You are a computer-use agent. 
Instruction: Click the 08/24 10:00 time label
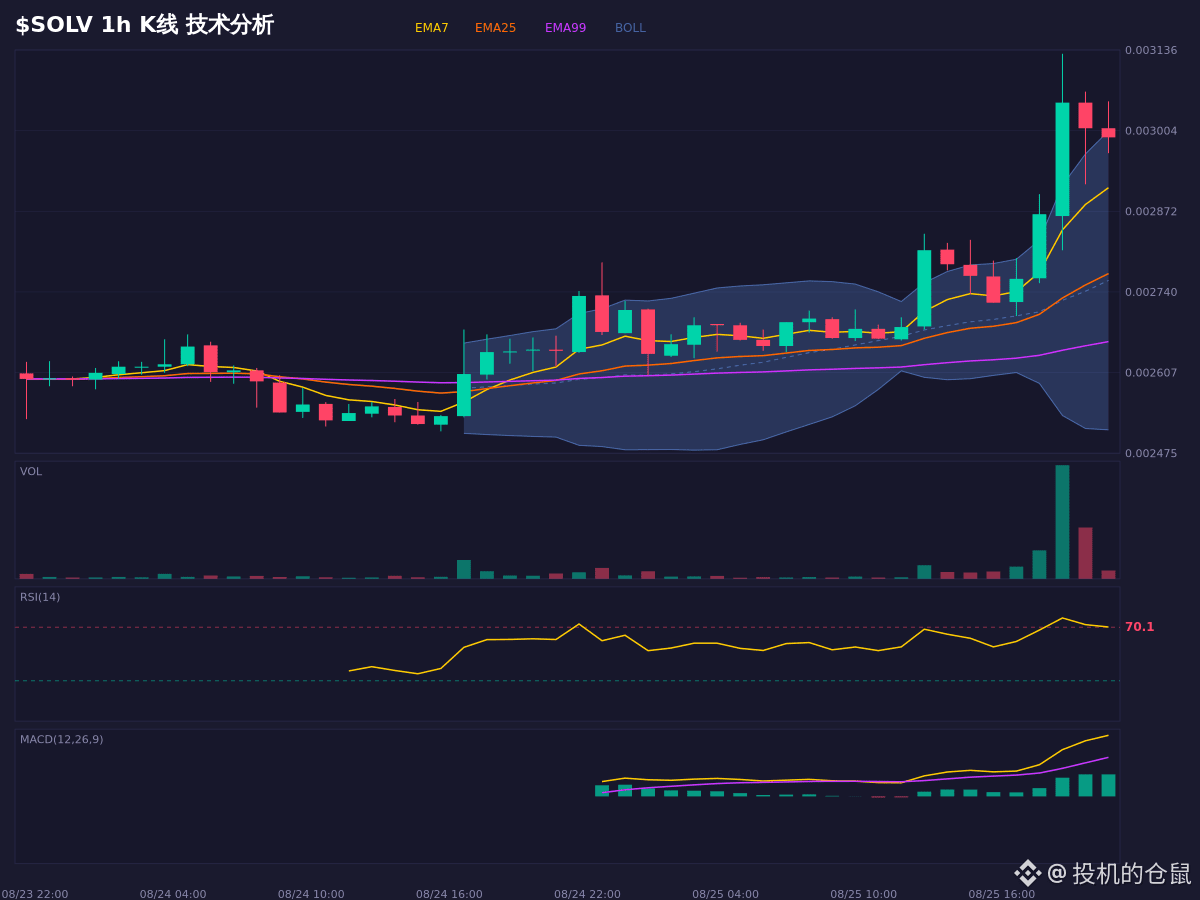(x=311, y=894)
